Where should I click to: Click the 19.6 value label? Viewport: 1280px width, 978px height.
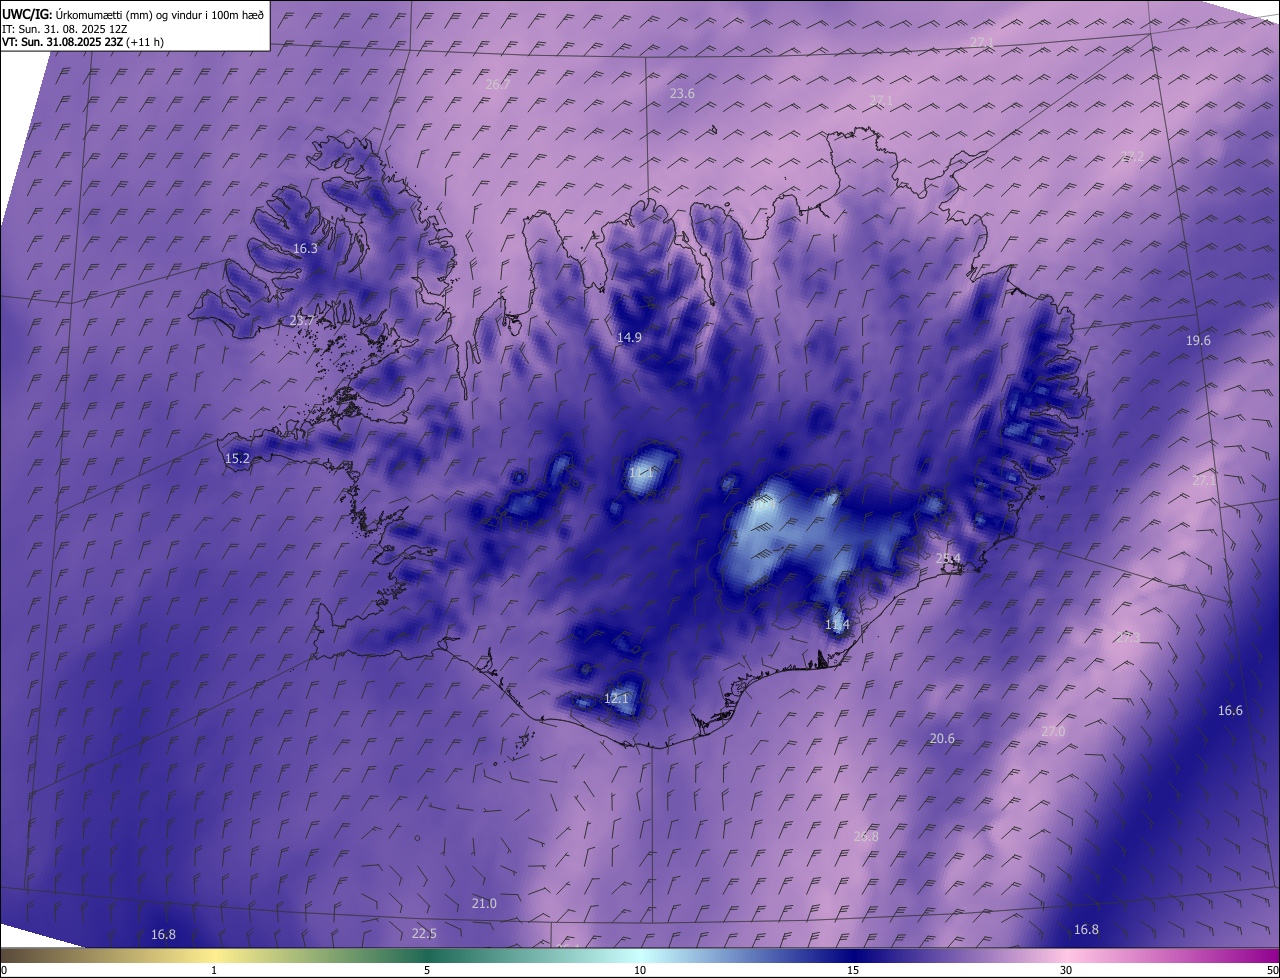point(1198,341)
